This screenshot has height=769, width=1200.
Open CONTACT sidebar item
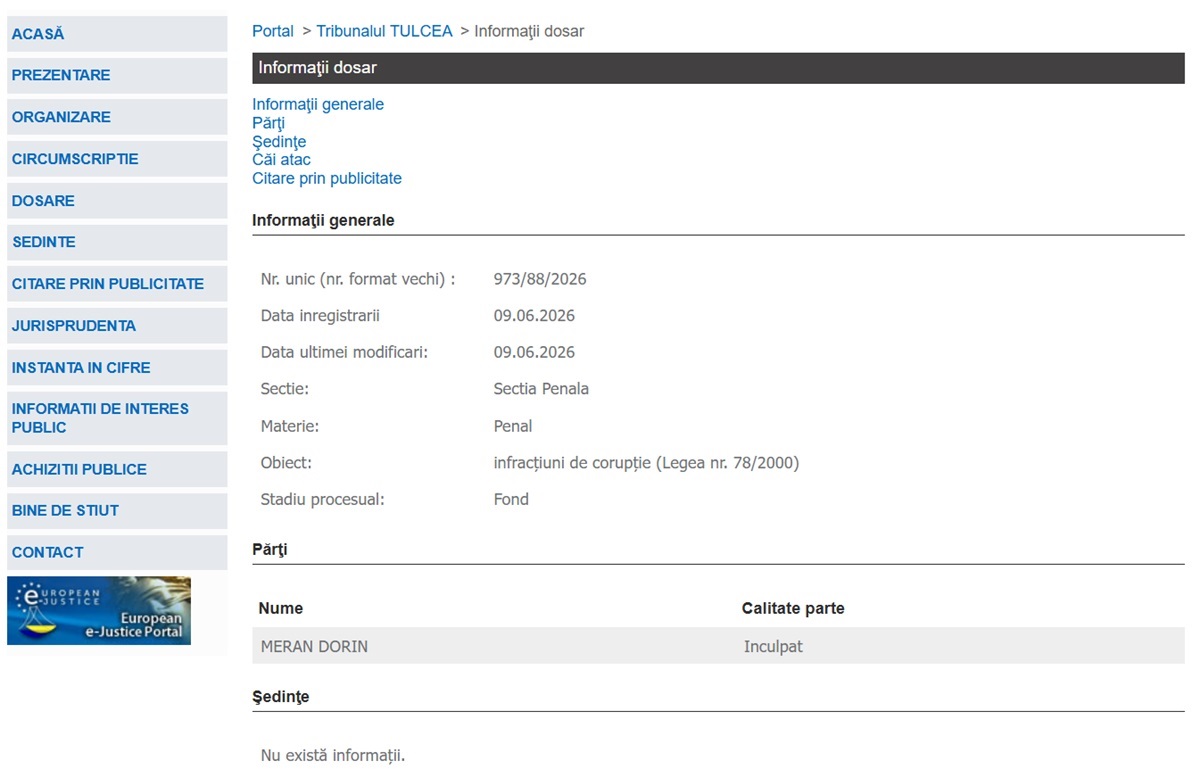click(x=117, y=552)
